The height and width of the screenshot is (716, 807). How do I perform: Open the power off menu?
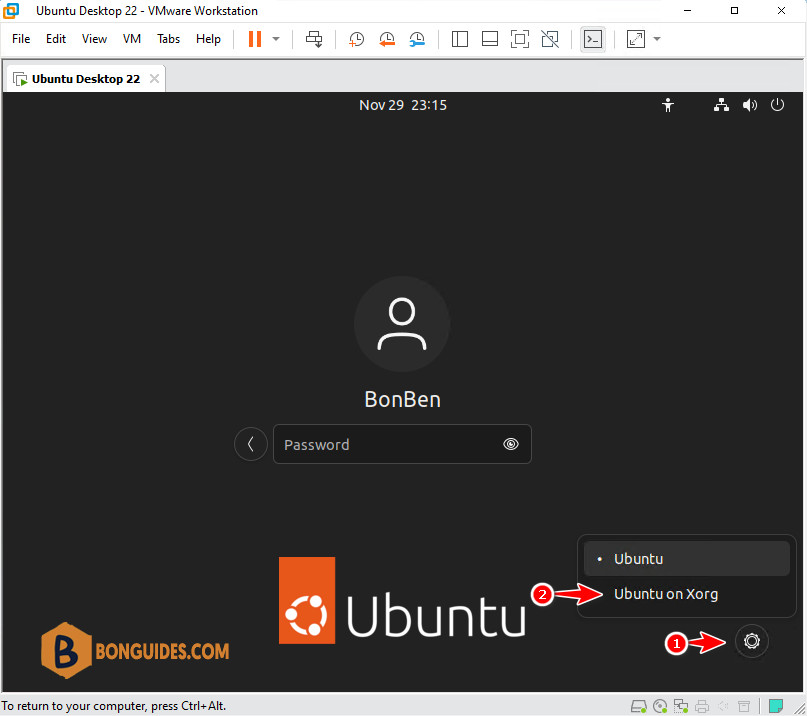(777, 105)
